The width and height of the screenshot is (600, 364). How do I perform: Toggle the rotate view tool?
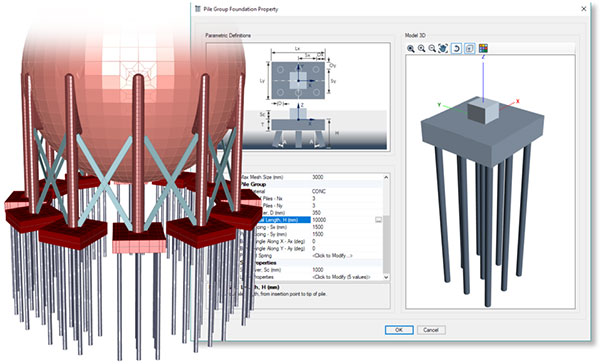point(456,49)
